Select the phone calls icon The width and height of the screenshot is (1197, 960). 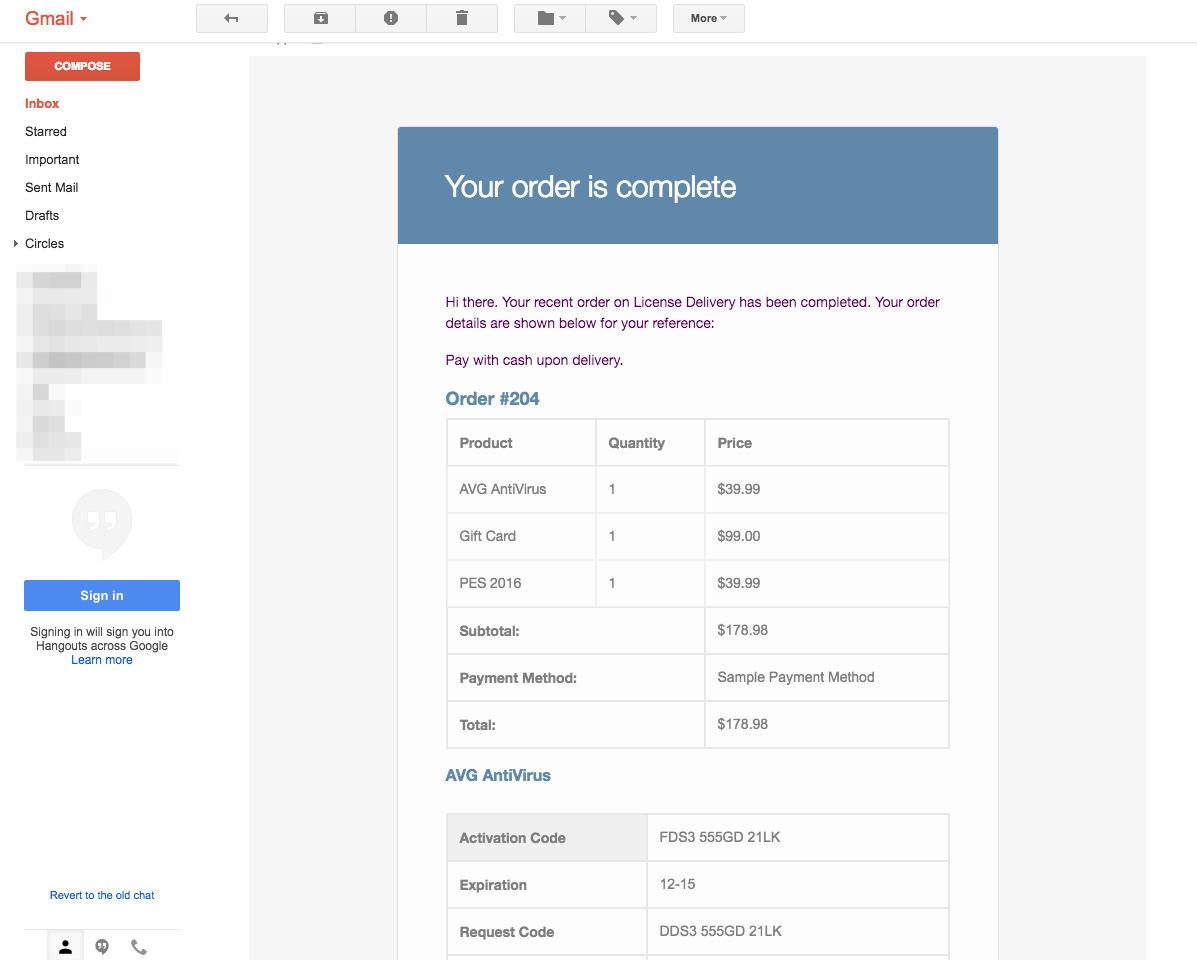[x=138, y=947]
